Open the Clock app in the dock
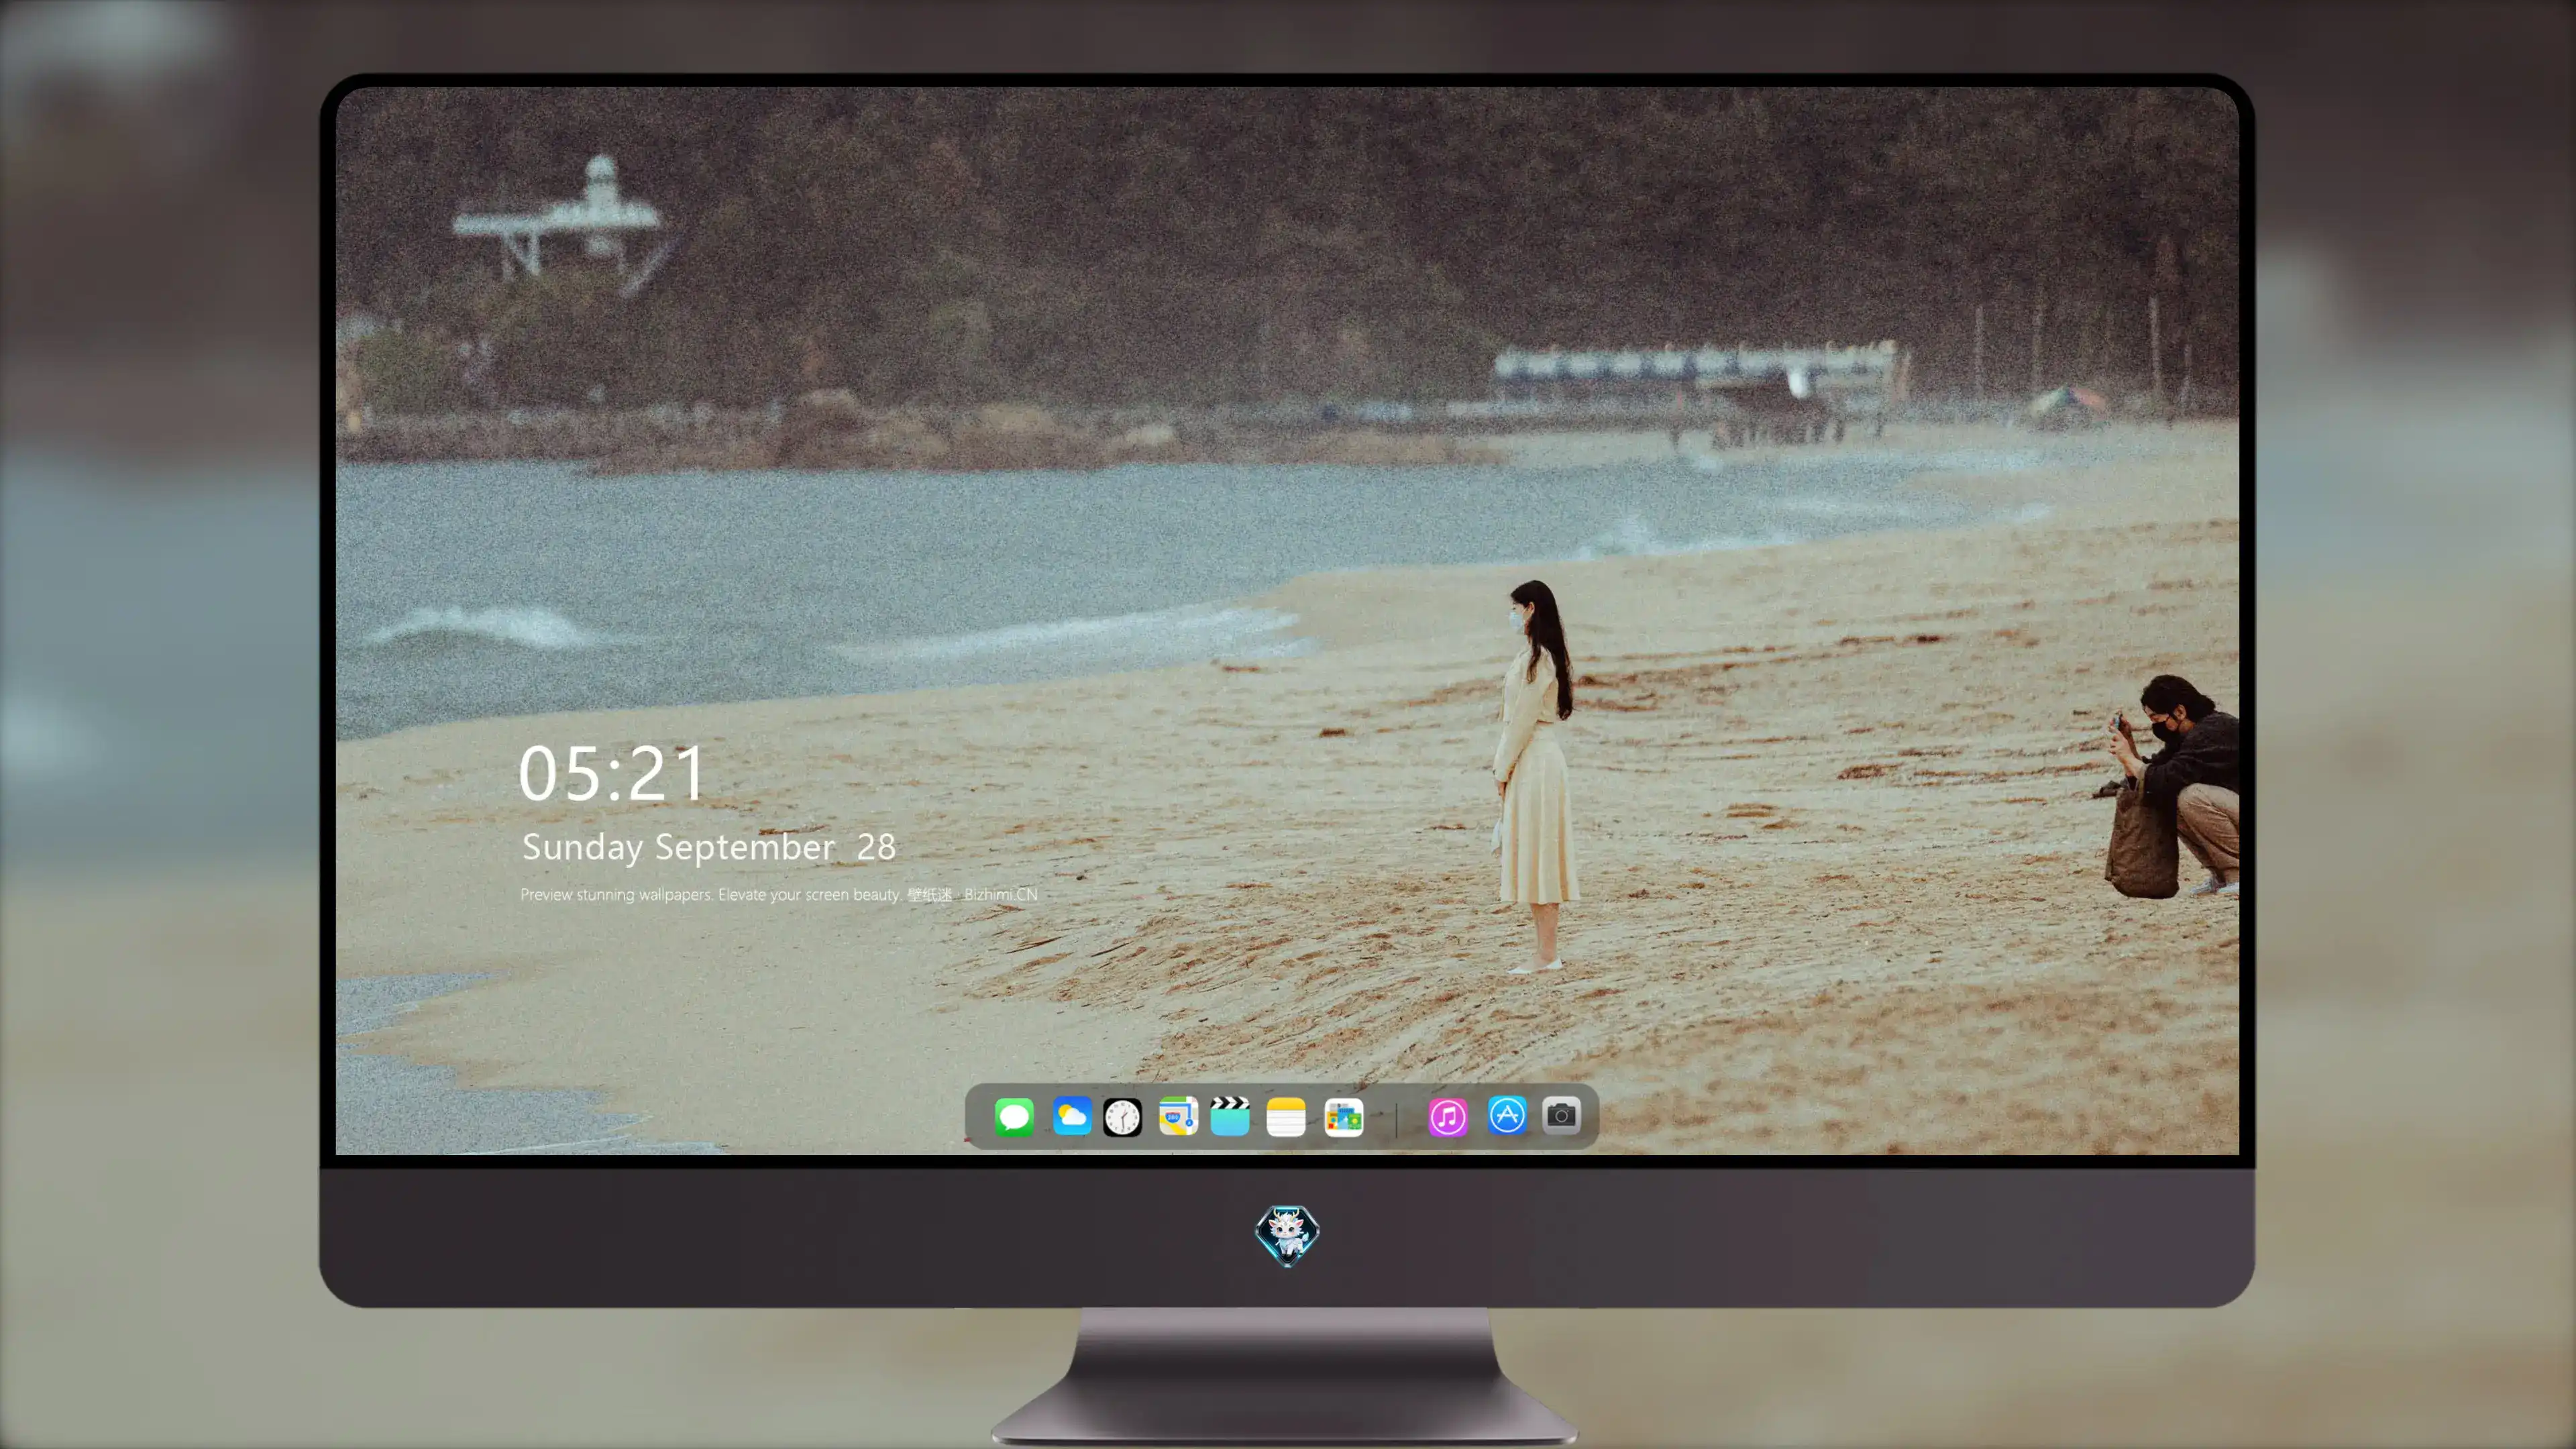The image size is (2576, 1449). [x=1122, y=1116]
